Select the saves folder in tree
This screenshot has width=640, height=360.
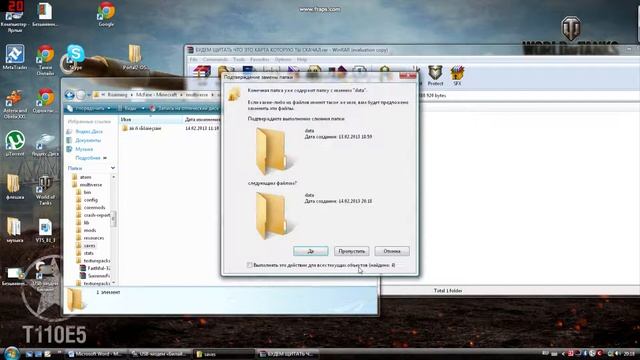click(x=89, y=246)
